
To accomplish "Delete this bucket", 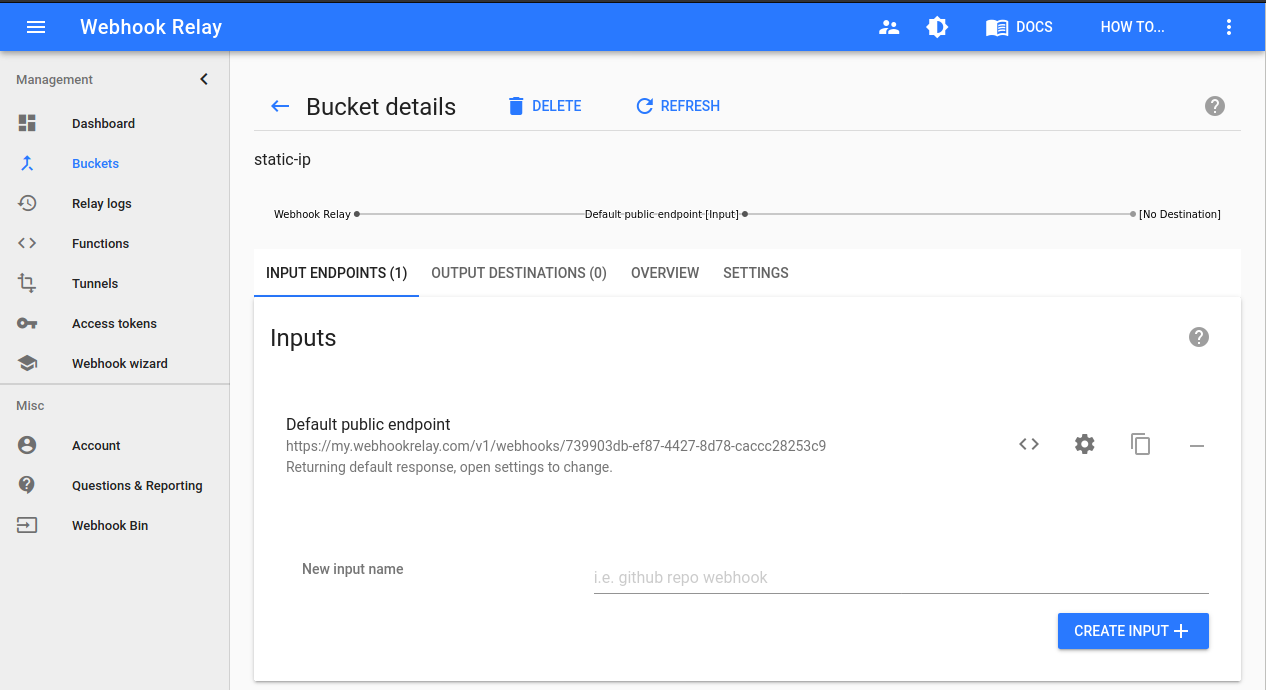I will 545,106.
